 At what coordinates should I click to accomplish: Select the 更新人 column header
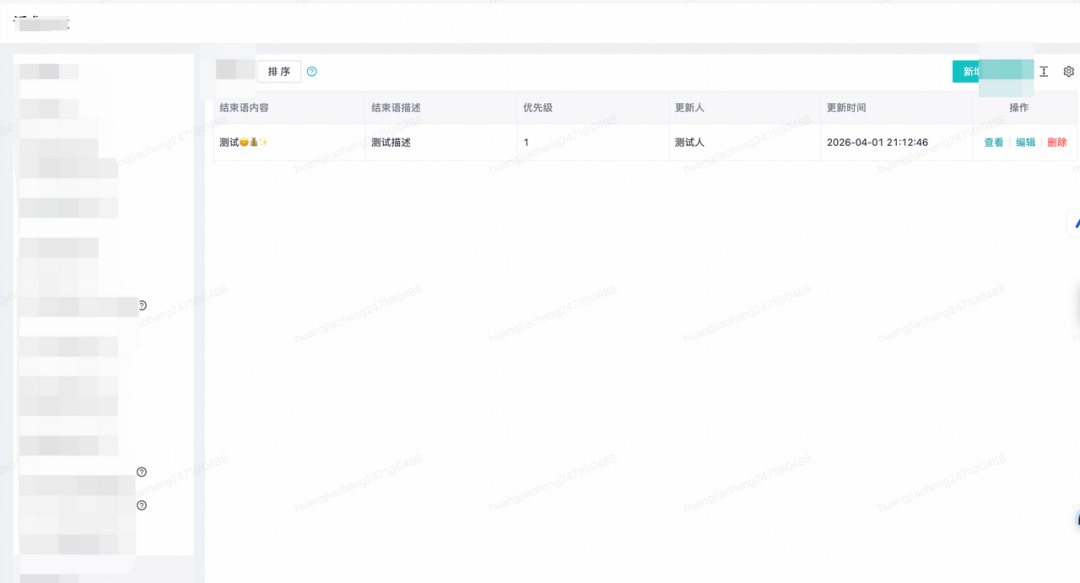pyautogui.click(x=745, y=108)
